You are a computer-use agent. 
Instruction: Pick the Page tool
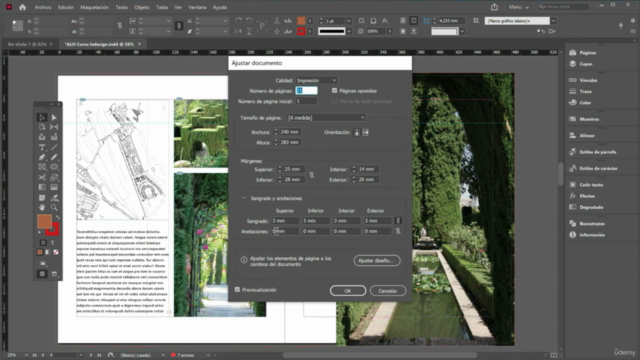coord(42,127)
